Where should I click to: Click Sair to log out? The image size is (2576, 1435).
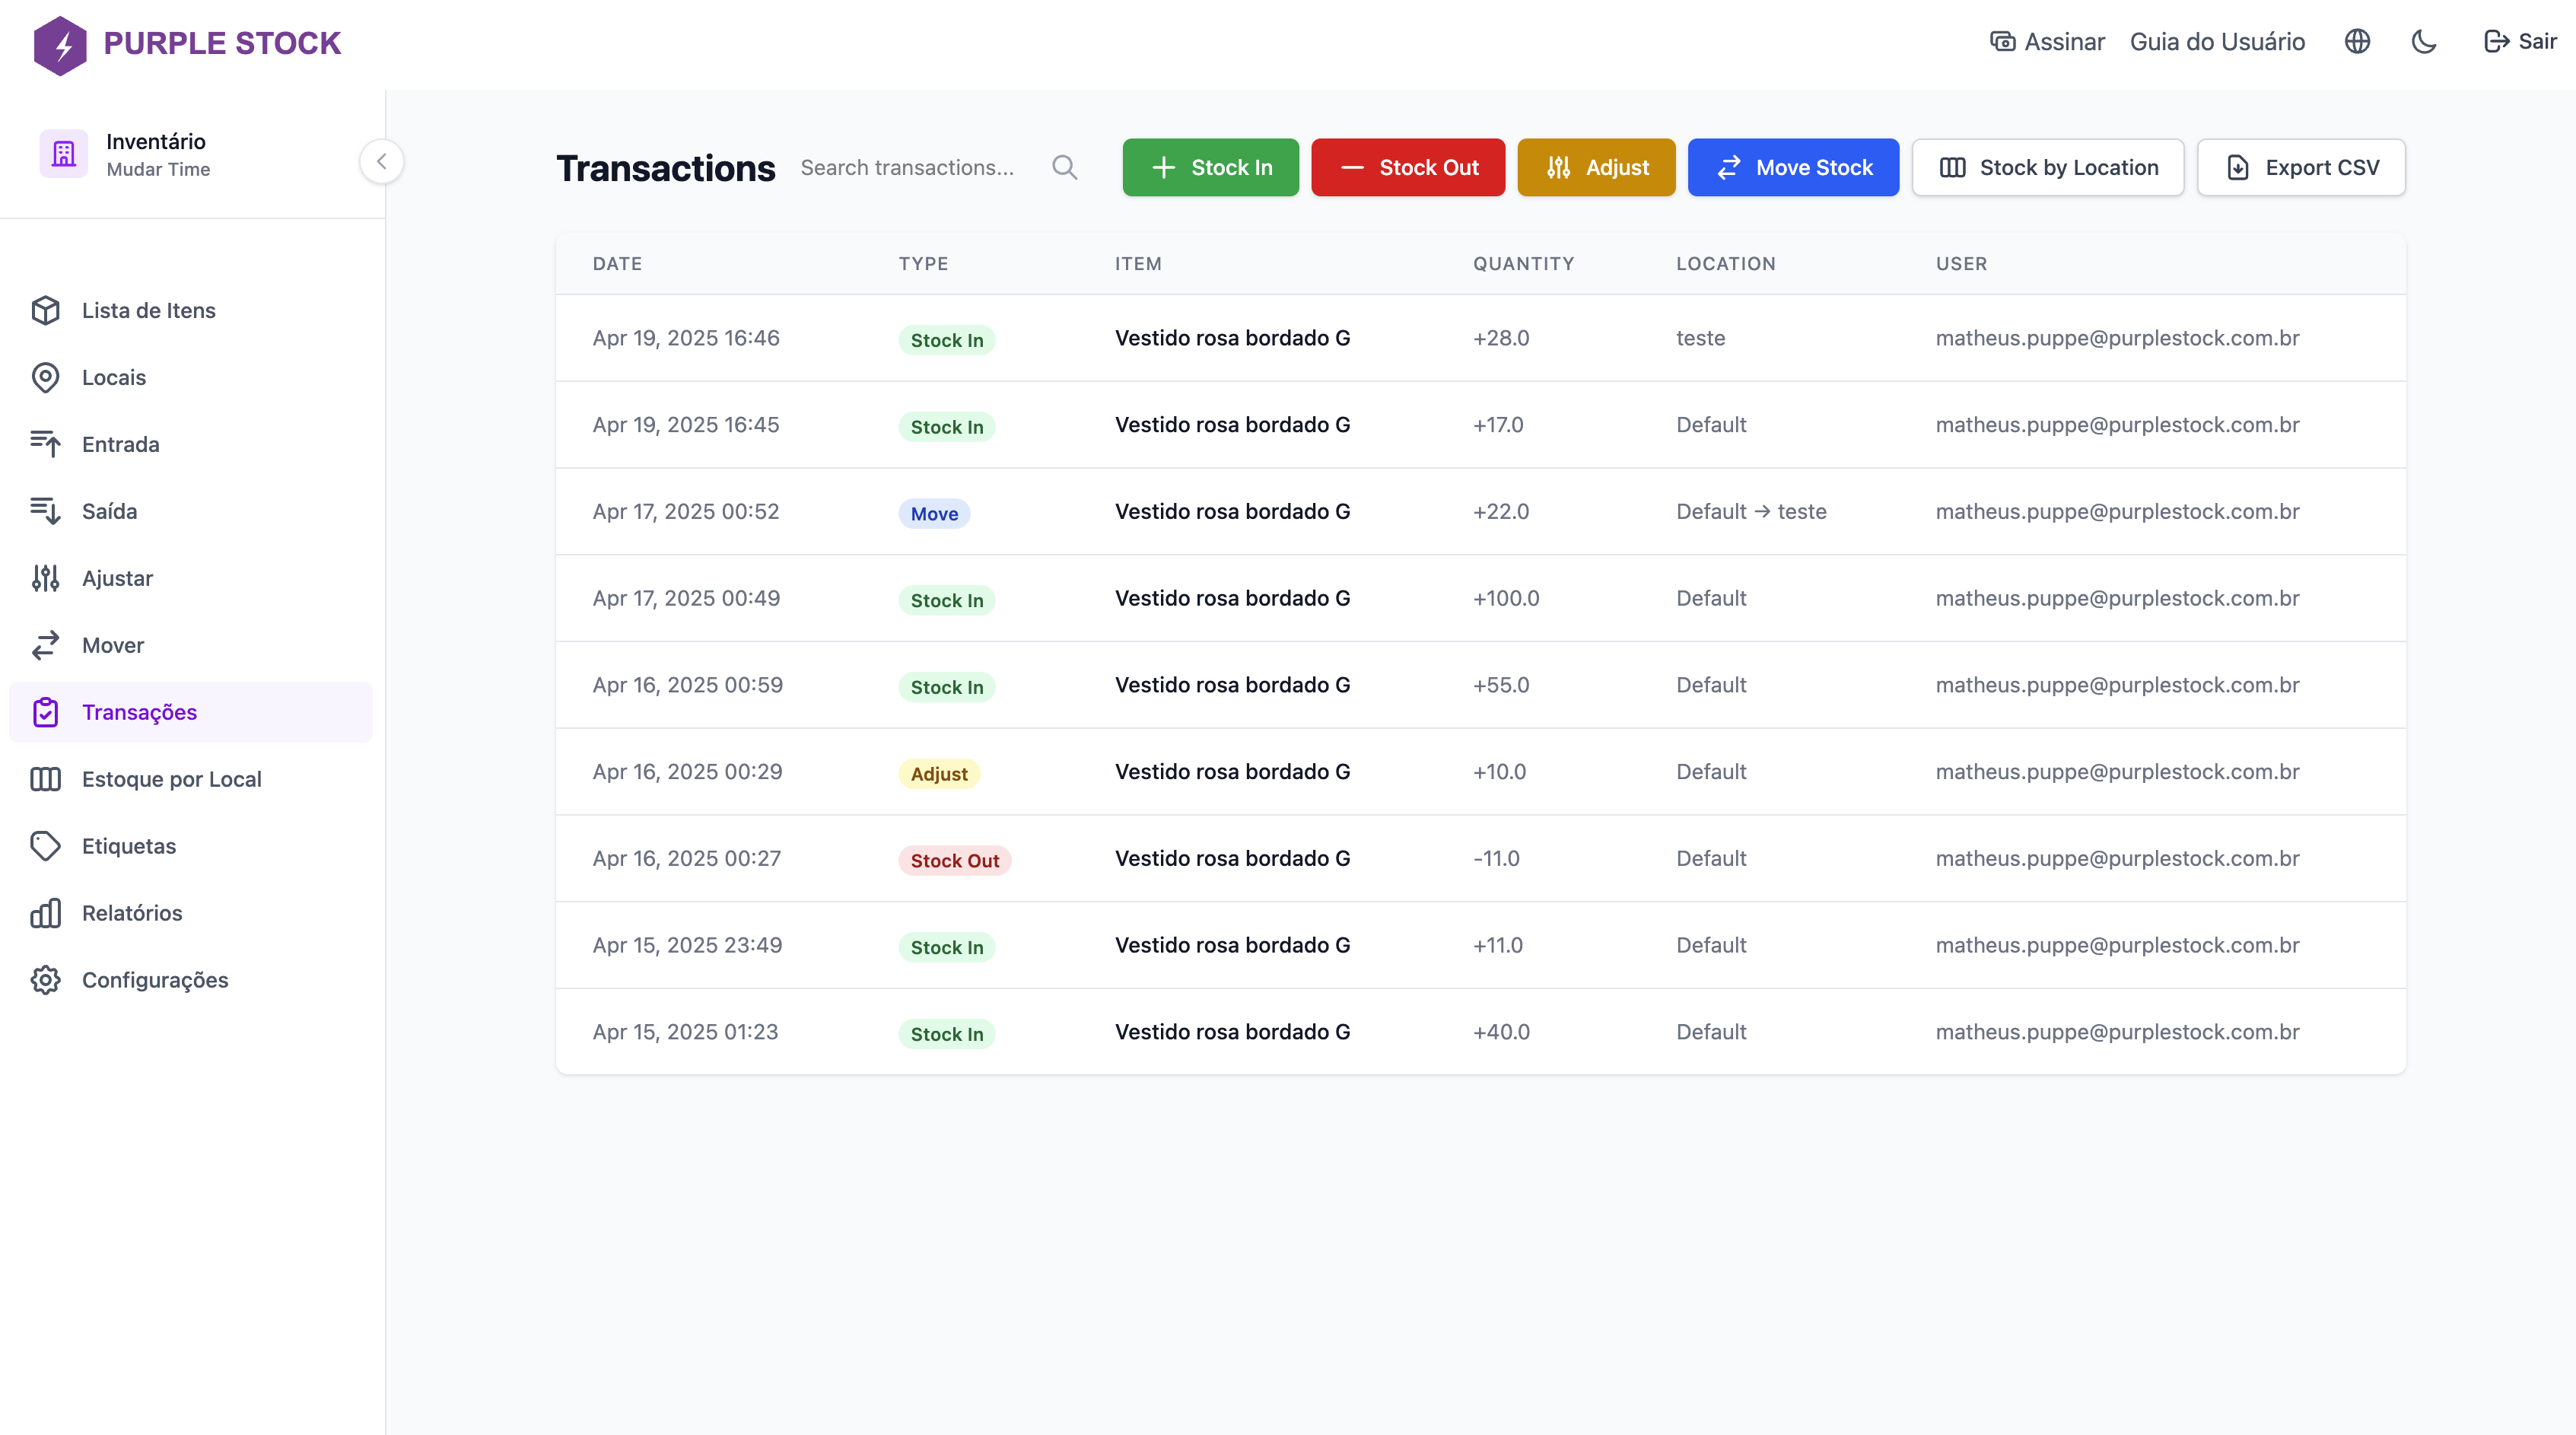click(x=2520, y=42)
